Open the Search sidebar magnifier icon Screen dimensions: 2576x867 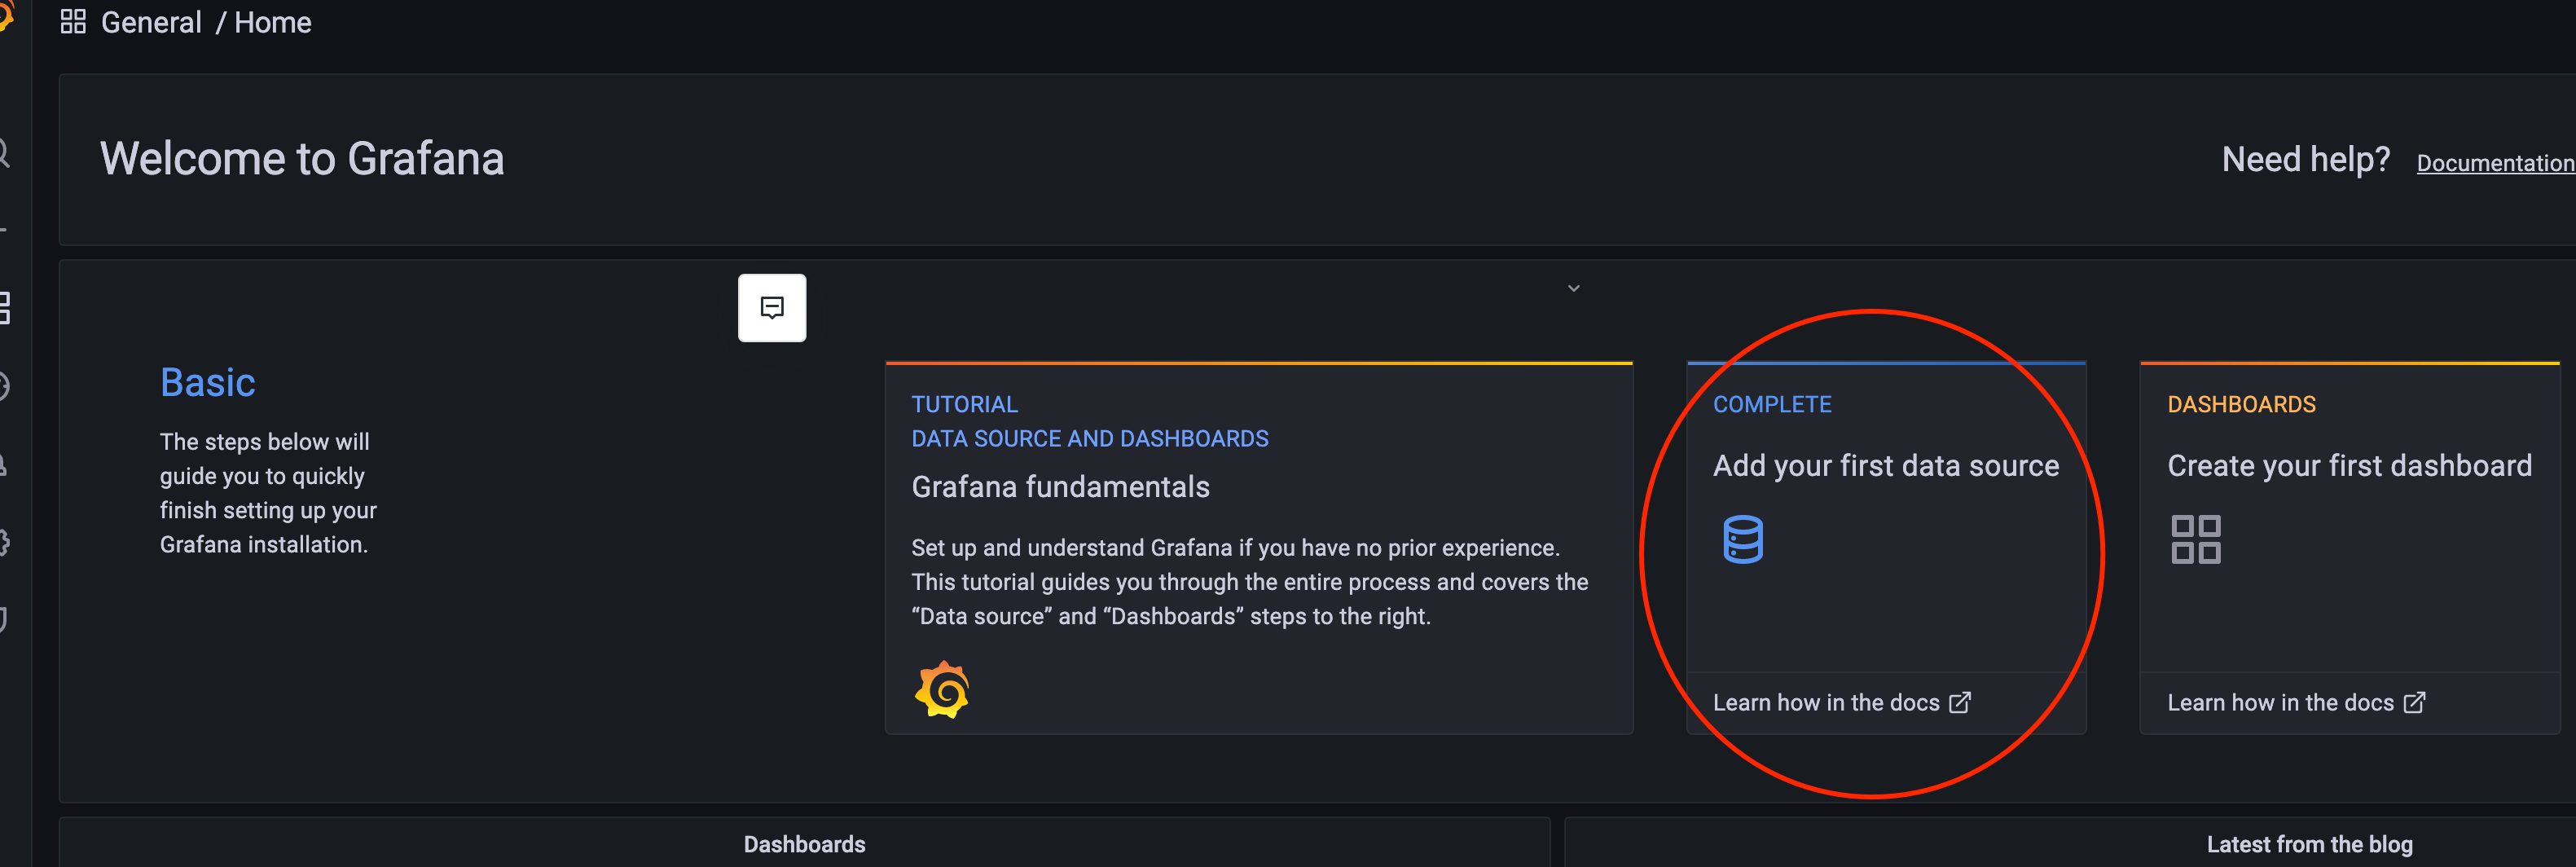pyautogui.click(x=3, y=154)
